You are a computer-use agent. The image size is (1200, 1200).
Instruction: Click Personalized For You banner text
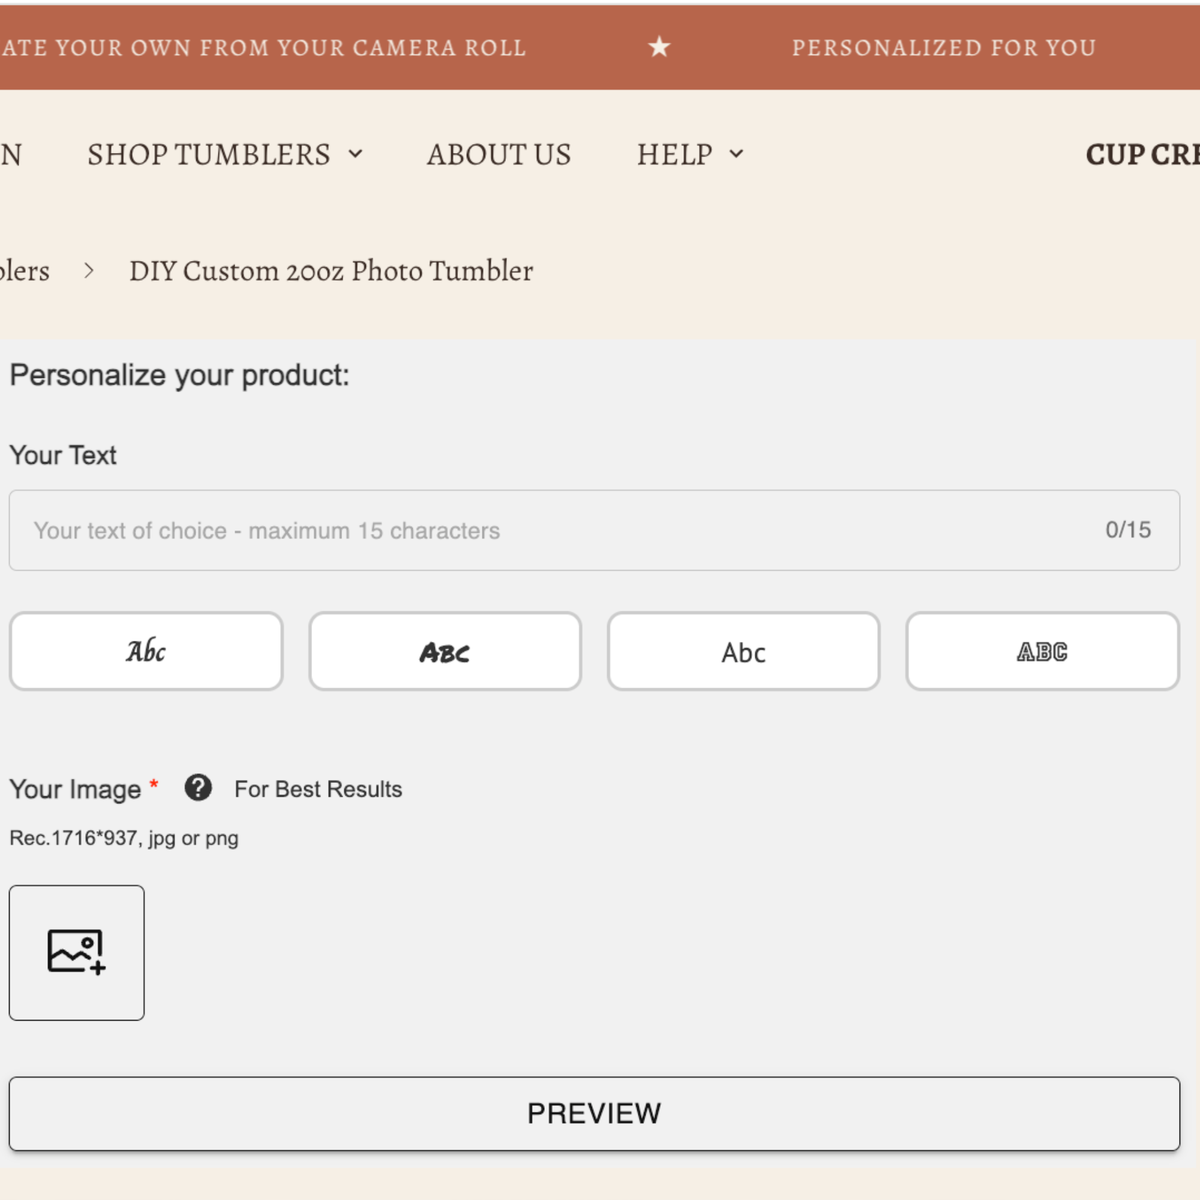coord(944,47)
